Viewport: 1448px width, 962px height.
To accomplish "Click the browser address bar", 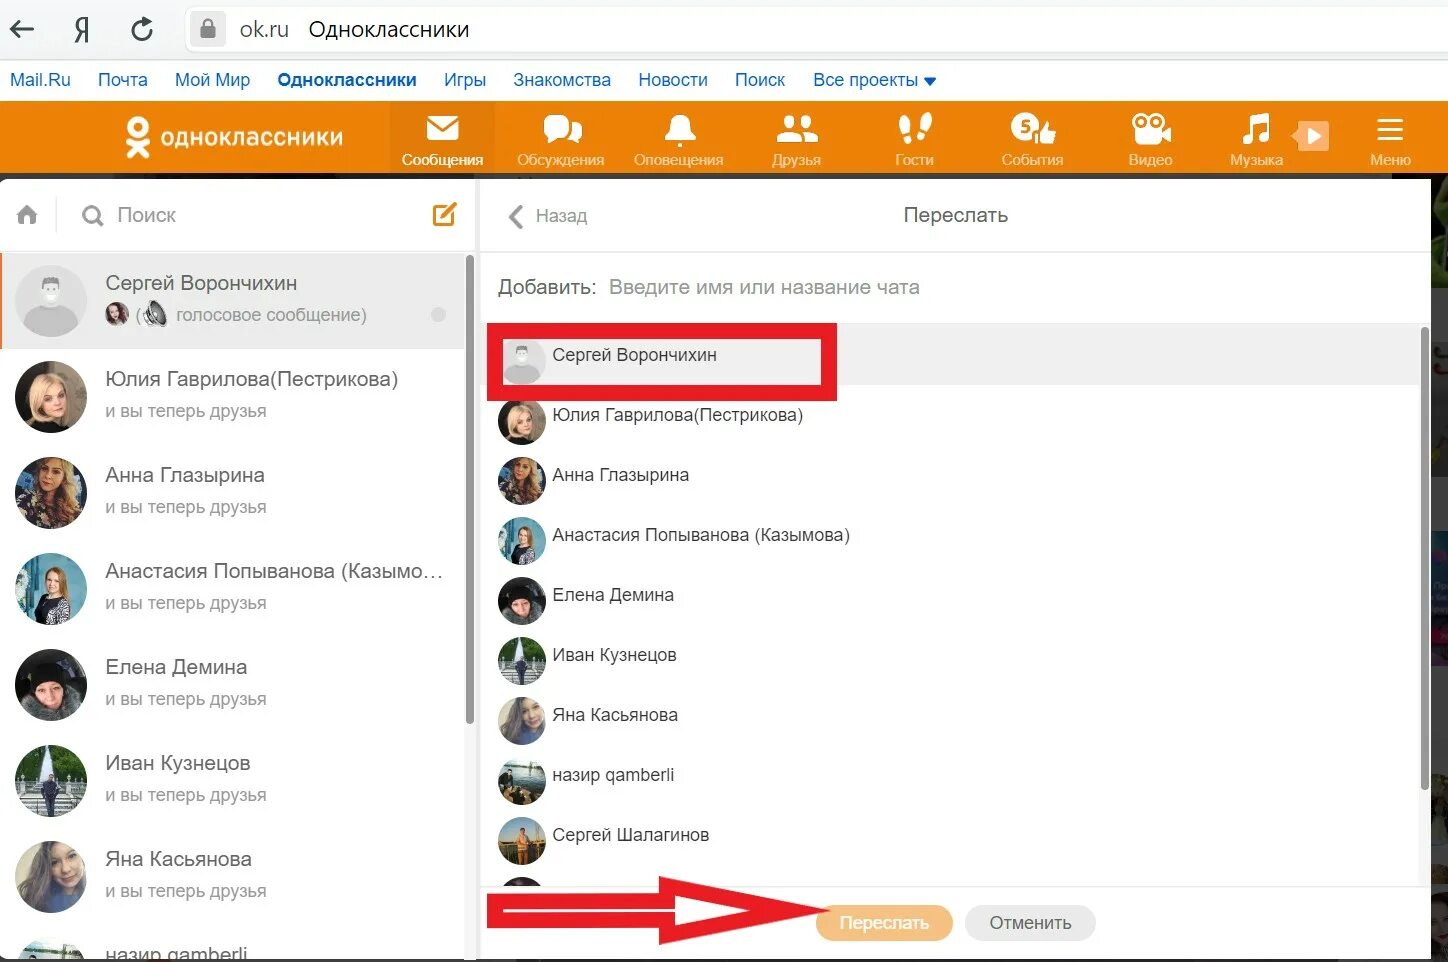I will 815,29.
